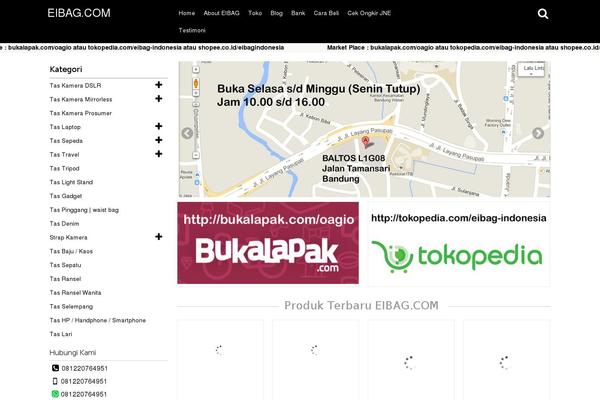Open Testimoni menu item
This screenshot has width=600, height=400.
(192, 30)
